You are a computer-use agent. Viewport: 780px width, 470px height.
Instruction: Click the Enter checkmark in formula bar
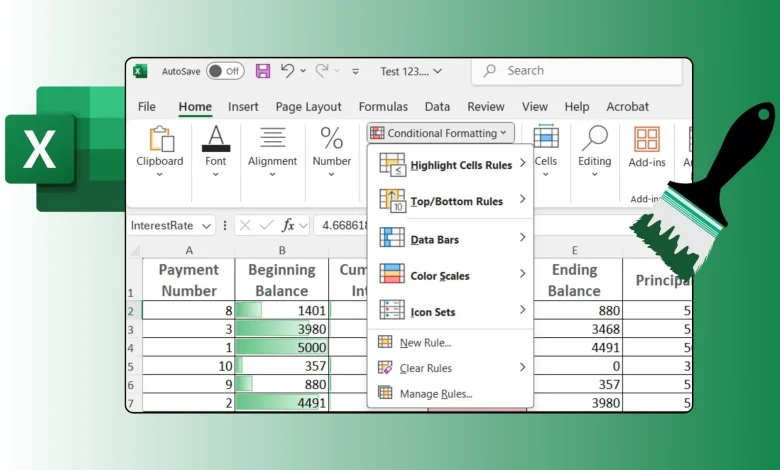pyautogui.click(x=267, y=226)
